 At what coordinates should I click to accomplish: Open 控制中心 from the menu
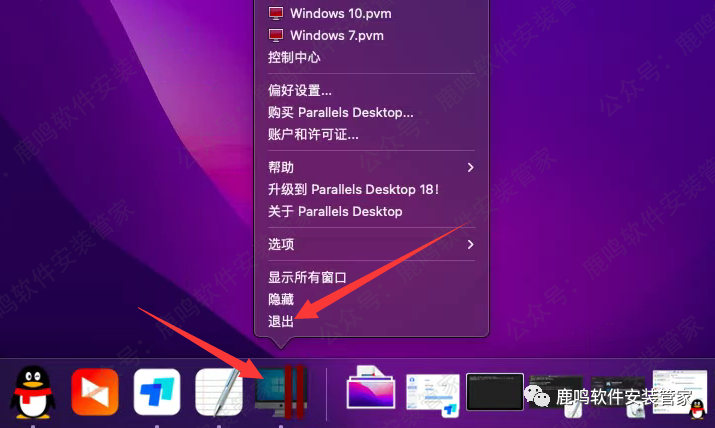pyautogui.click(x=294, y=57)
